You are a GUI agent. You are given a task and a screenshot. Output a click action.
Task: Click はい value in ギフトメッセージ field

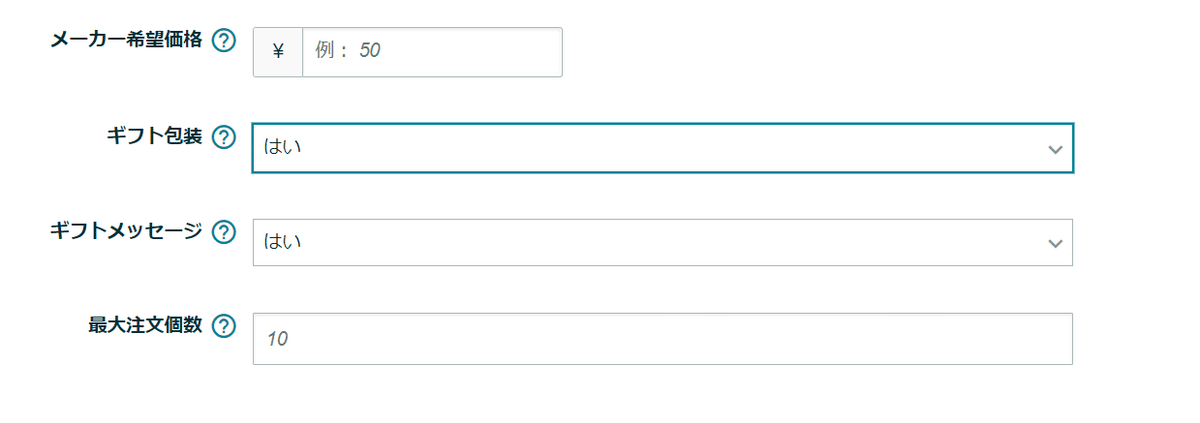(x=283, y=243)
